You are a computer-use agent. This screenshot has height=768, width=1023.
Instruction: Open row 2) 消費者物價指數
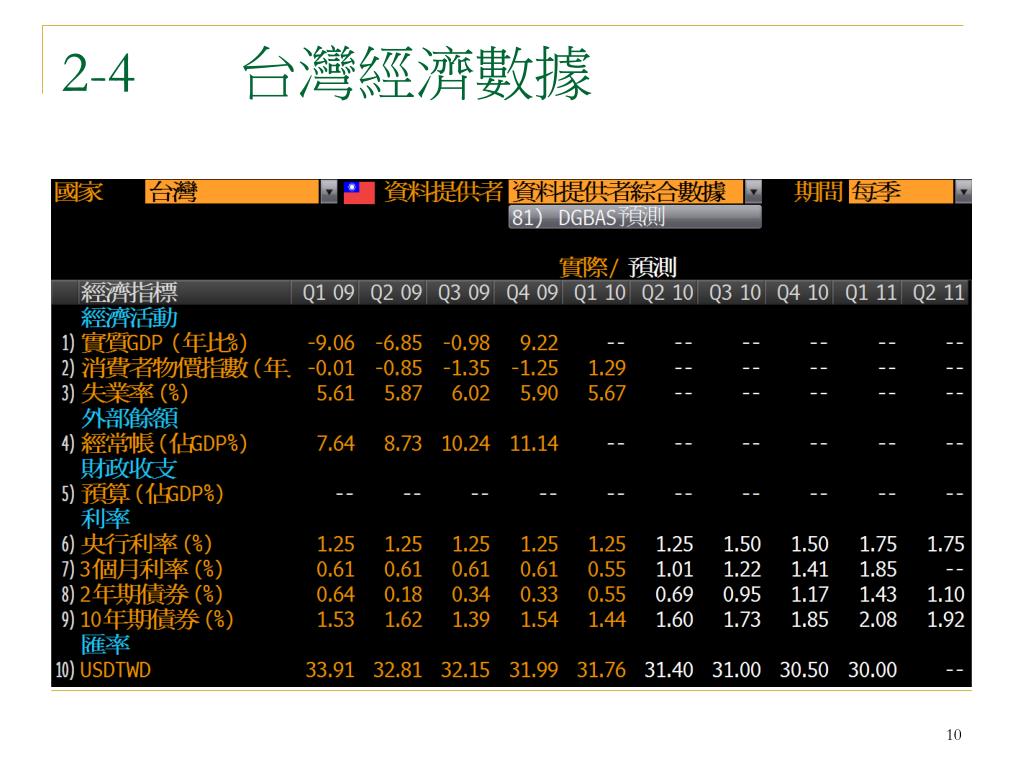point(176,368)
